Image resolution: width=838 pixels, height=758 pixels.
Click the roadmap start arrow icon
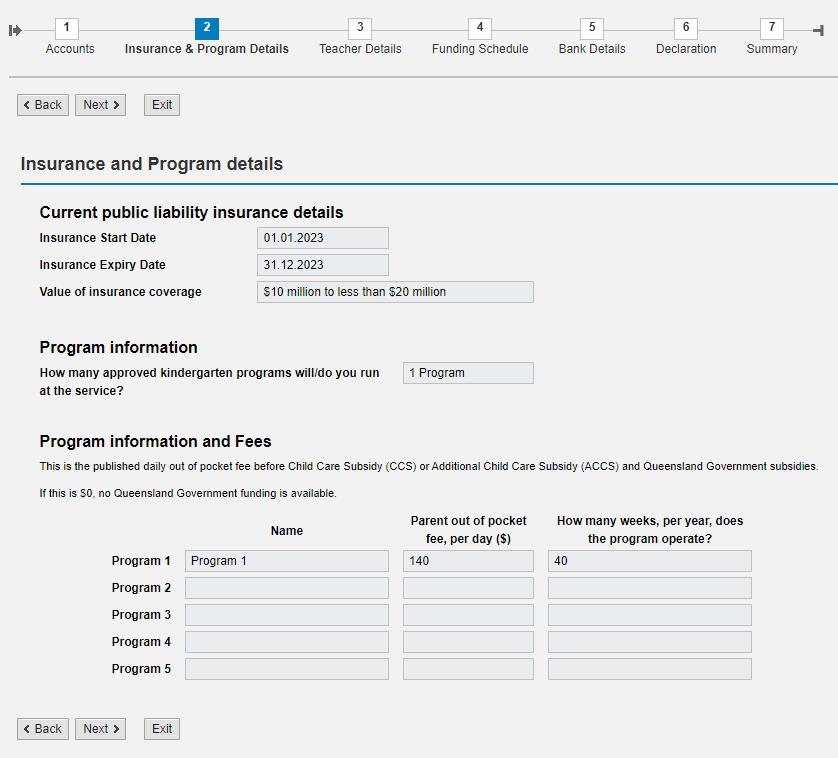15,30
